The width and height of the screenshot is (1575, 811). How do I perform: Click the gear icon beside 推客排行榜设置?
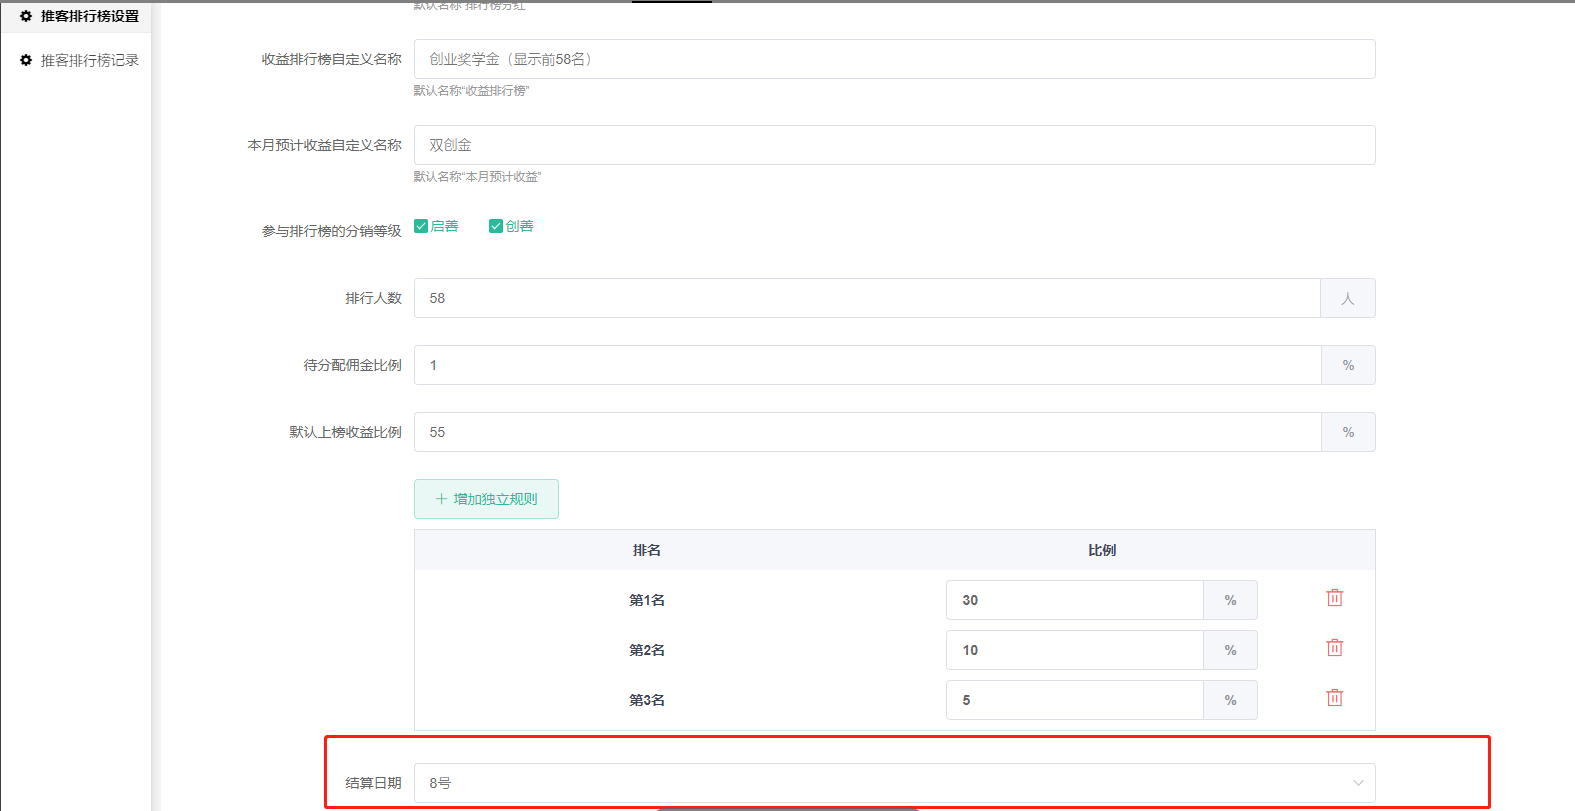click(26, 16)
